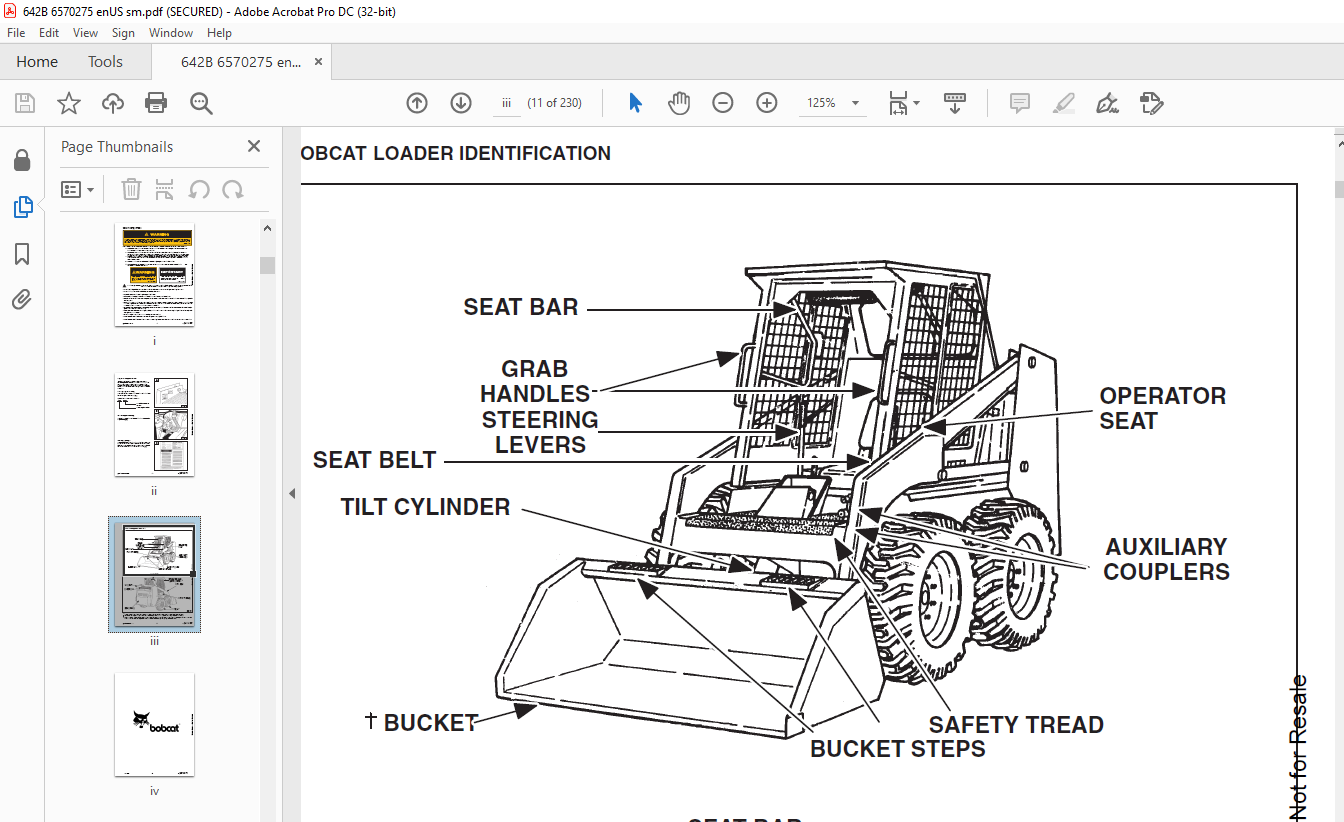Viewport: 1344px width, 822px height.
Task: Select the Hand pan tool
Action: tap(679, 103)
